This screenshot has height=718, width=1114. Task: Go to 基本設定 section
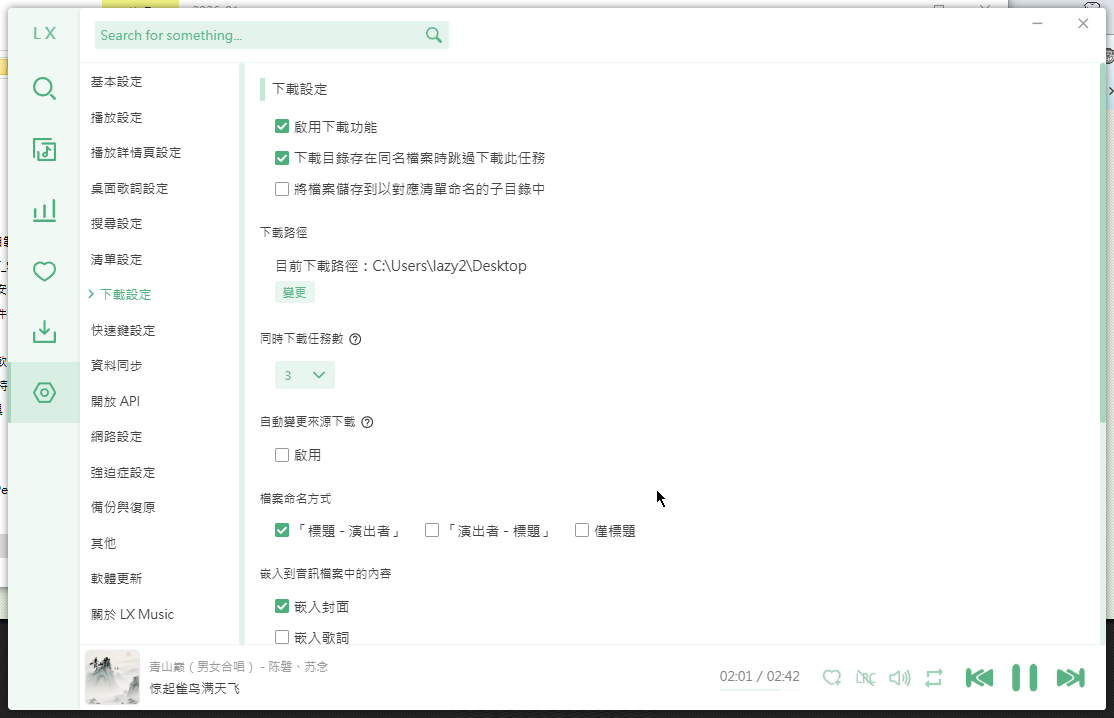[117, 82]
